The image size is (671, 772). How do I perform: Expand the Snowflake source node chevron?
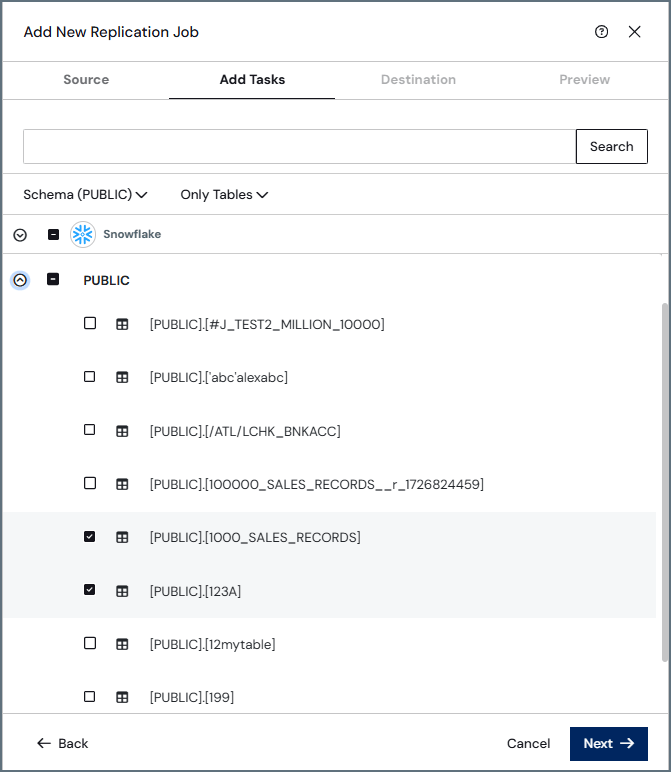[20, 235]
